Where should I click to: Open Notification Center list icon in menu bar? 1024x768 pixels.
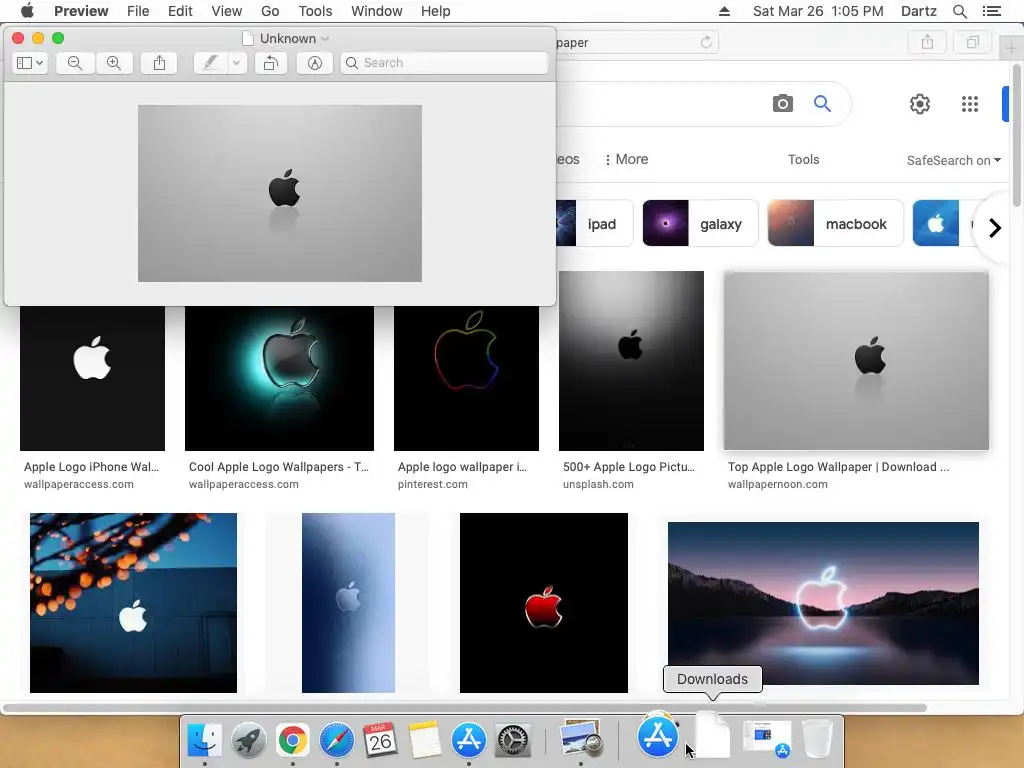pos(991,11)
